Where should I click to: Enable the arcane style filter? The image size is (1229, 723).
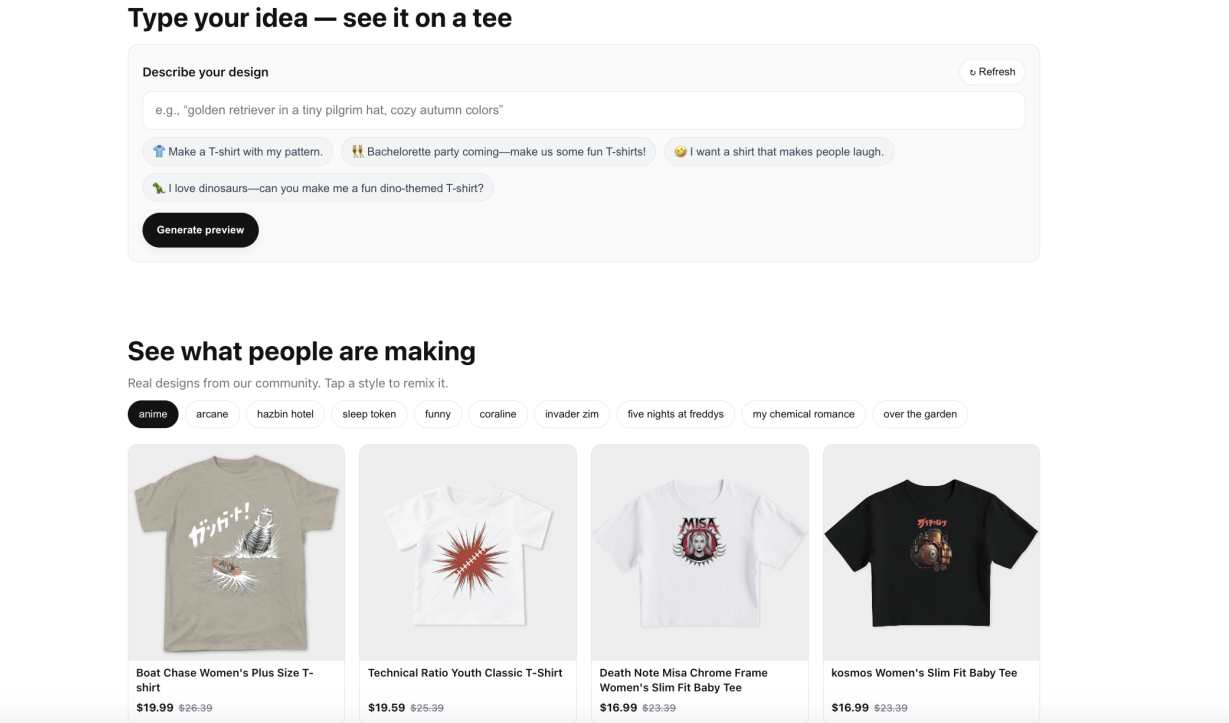[212, 413]
